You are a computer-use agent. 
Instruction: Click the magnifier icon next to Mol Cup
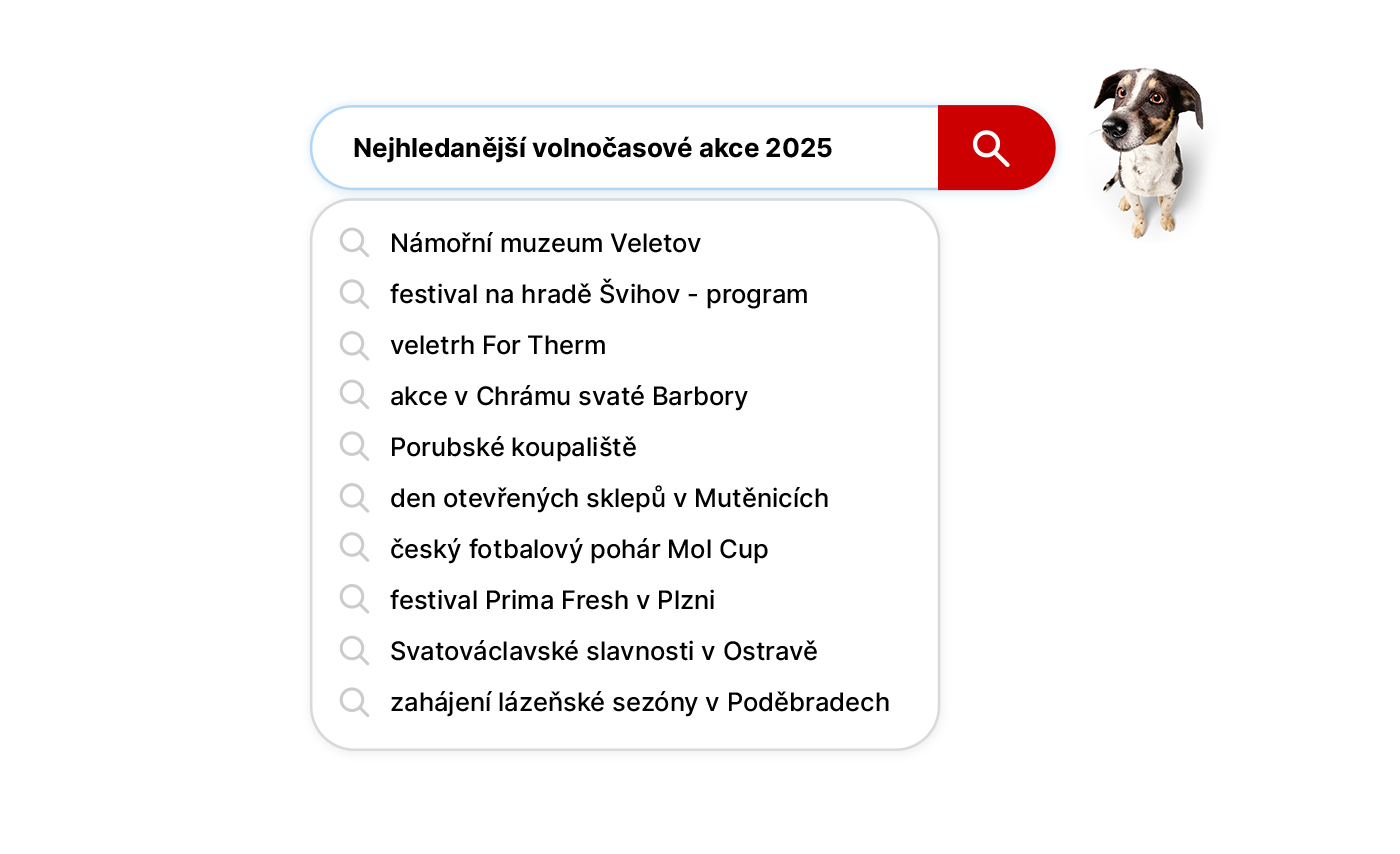(x=354, y=549)
